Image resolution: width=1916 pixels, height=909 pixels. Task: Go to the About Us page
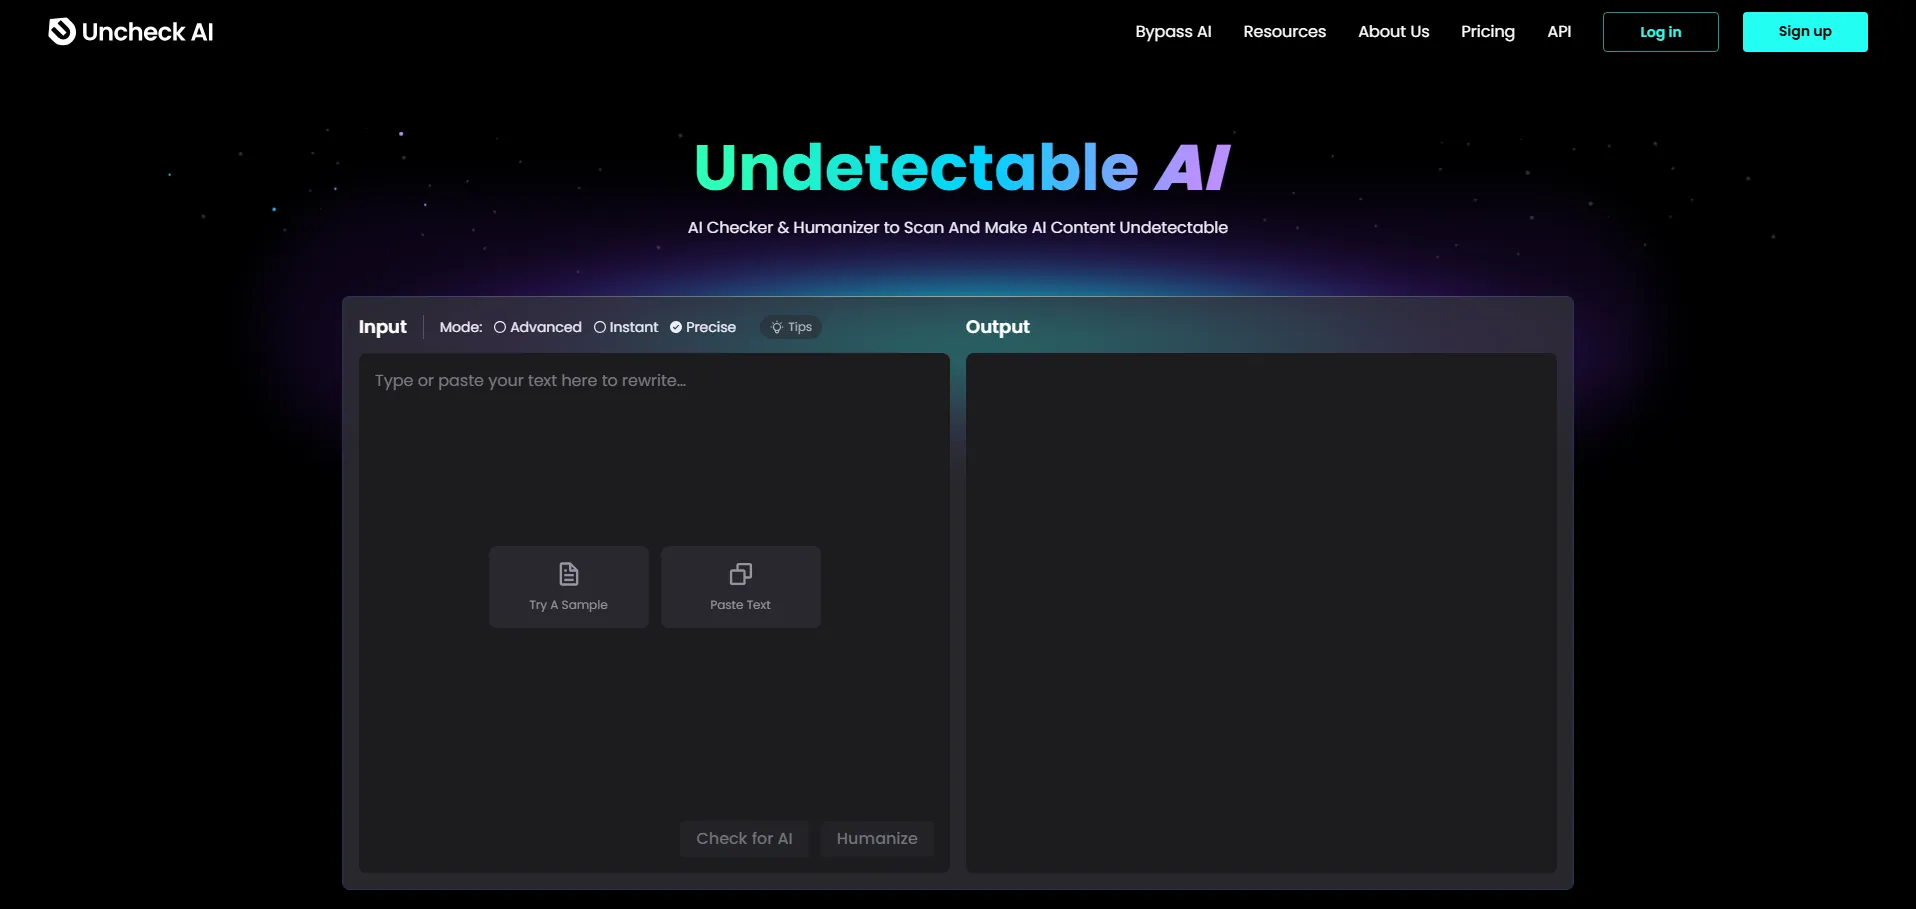1393,32
